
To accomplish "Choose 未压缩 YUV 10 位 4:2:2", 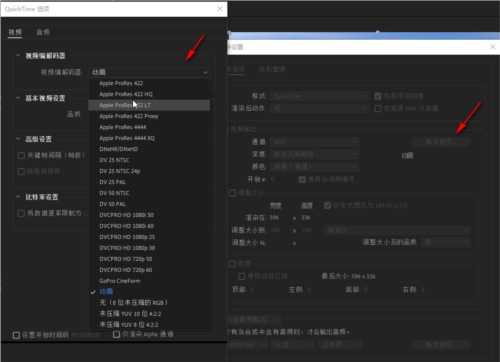I will coord(149,314).
